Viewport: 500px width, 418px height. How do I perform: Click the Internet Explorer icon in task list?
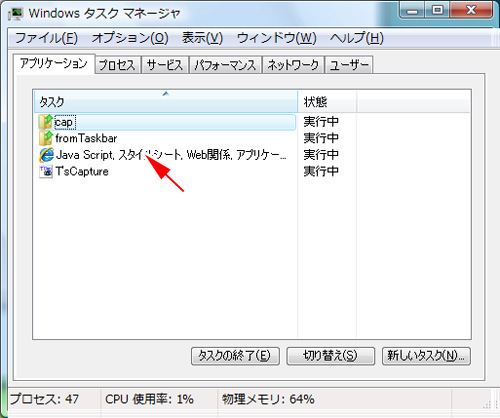pyautogui.click(x=46, y=155)
